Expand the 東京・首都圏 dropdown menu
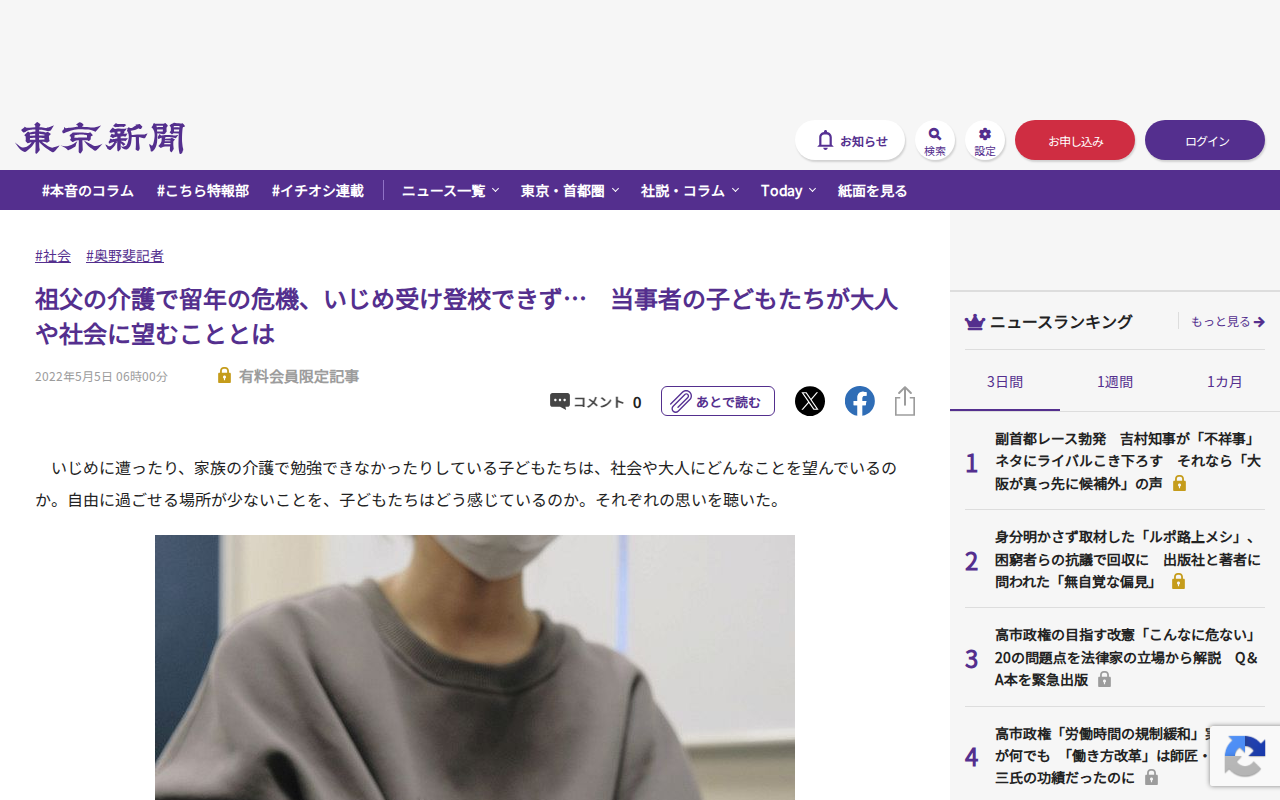1280x800 pixels. (570, 190)
